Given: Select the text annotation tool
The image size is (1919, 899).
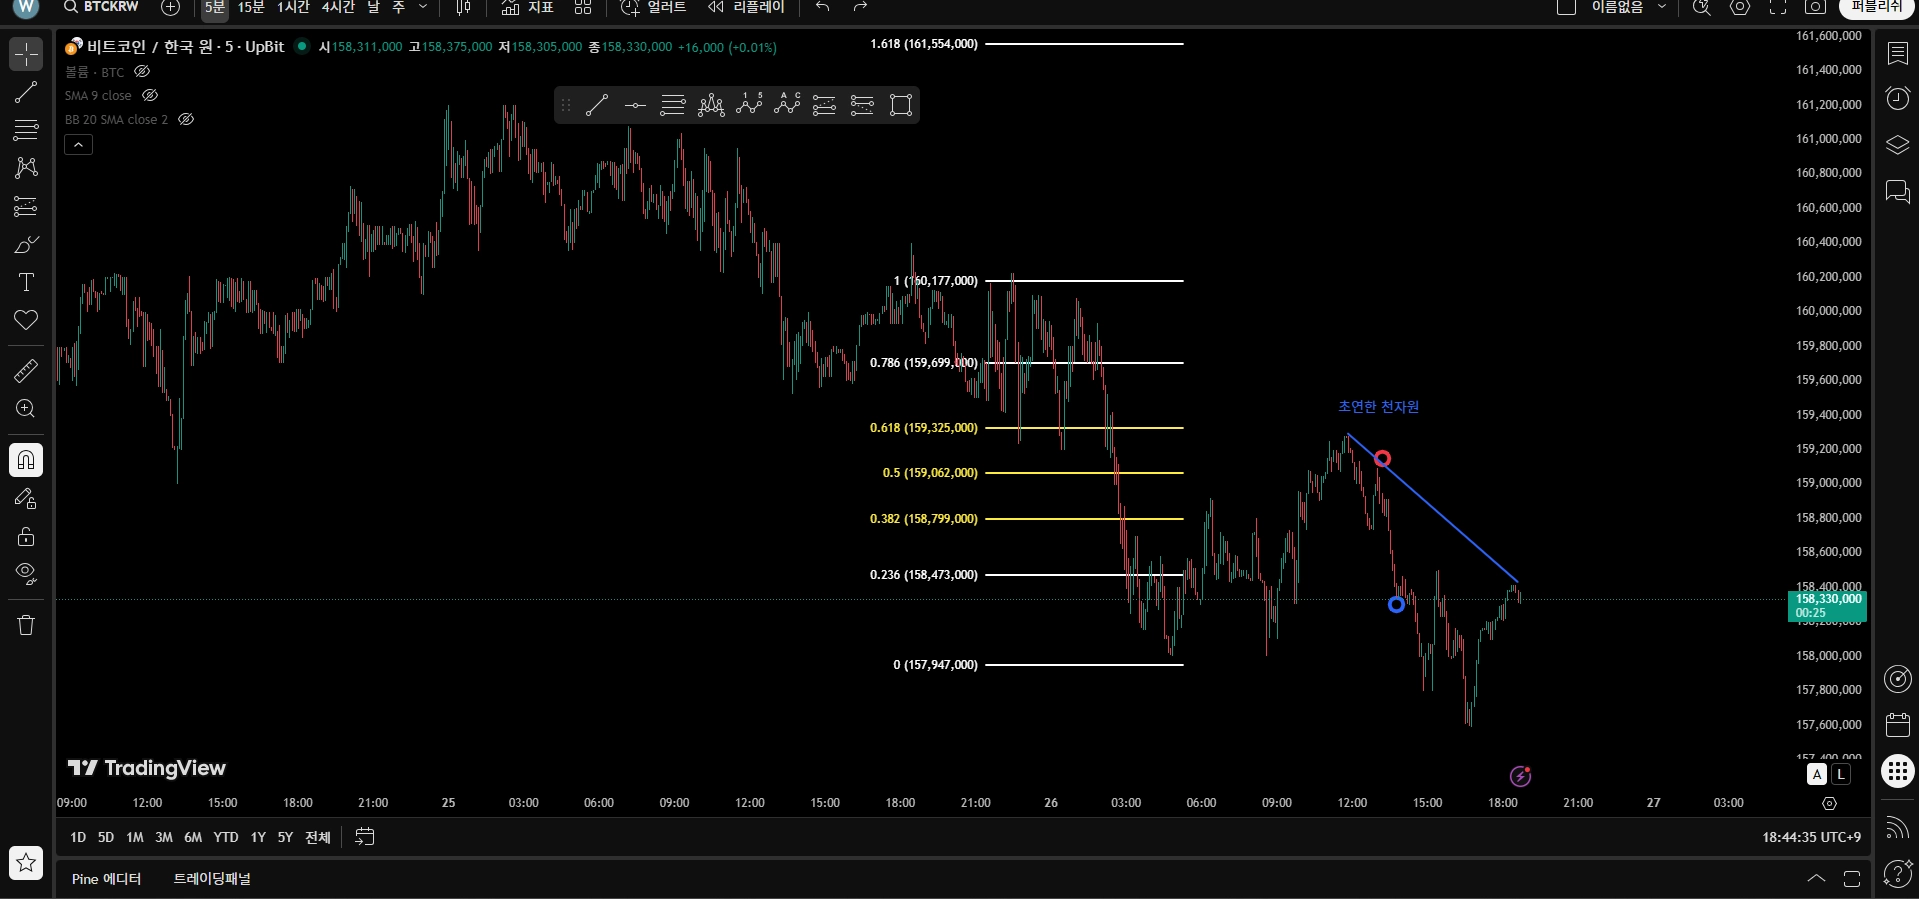Looking at the screenshot, I should point(26,282).
